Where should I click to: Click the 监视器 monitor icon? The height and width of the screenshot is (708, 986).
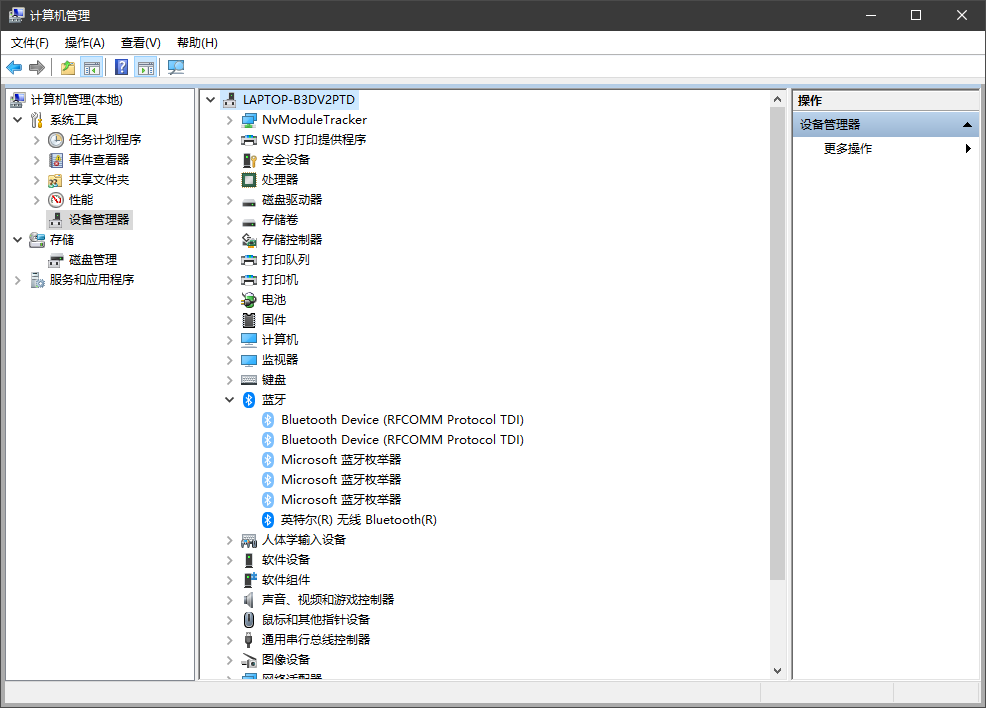tap(249, 360)
